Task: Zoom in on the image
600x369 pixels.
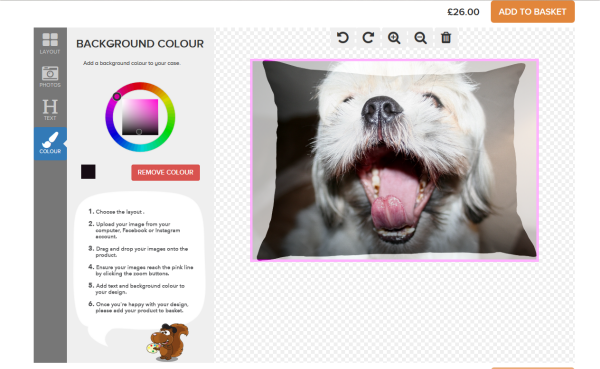Action: pyautogui.click(x=394, y=38)
